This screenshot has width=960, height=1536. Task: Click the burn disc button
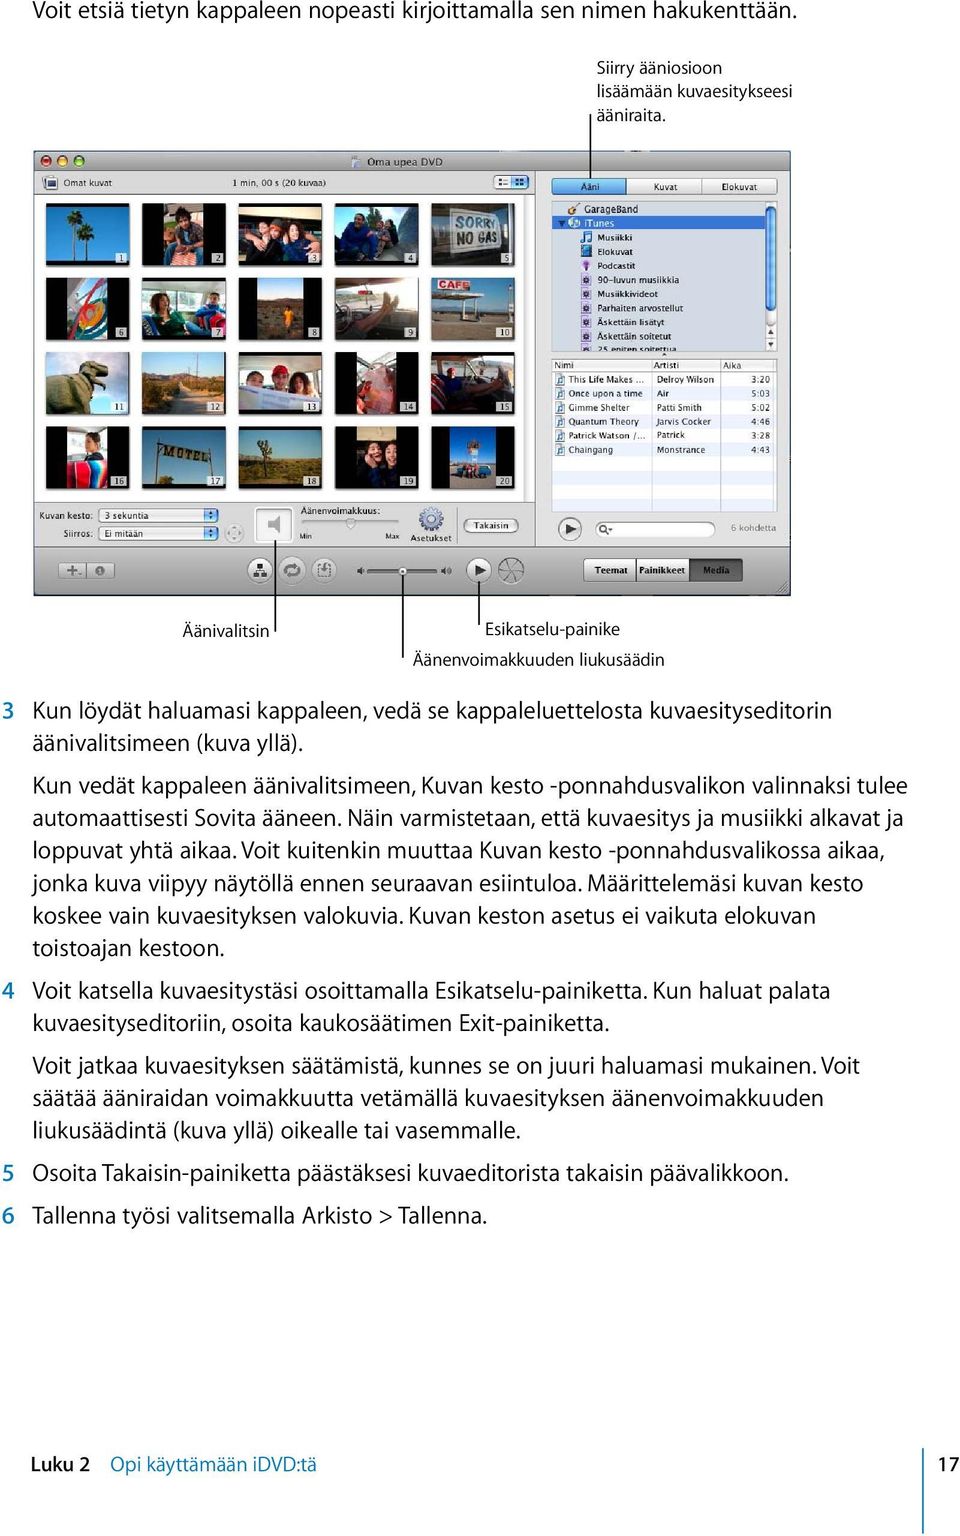511,570
